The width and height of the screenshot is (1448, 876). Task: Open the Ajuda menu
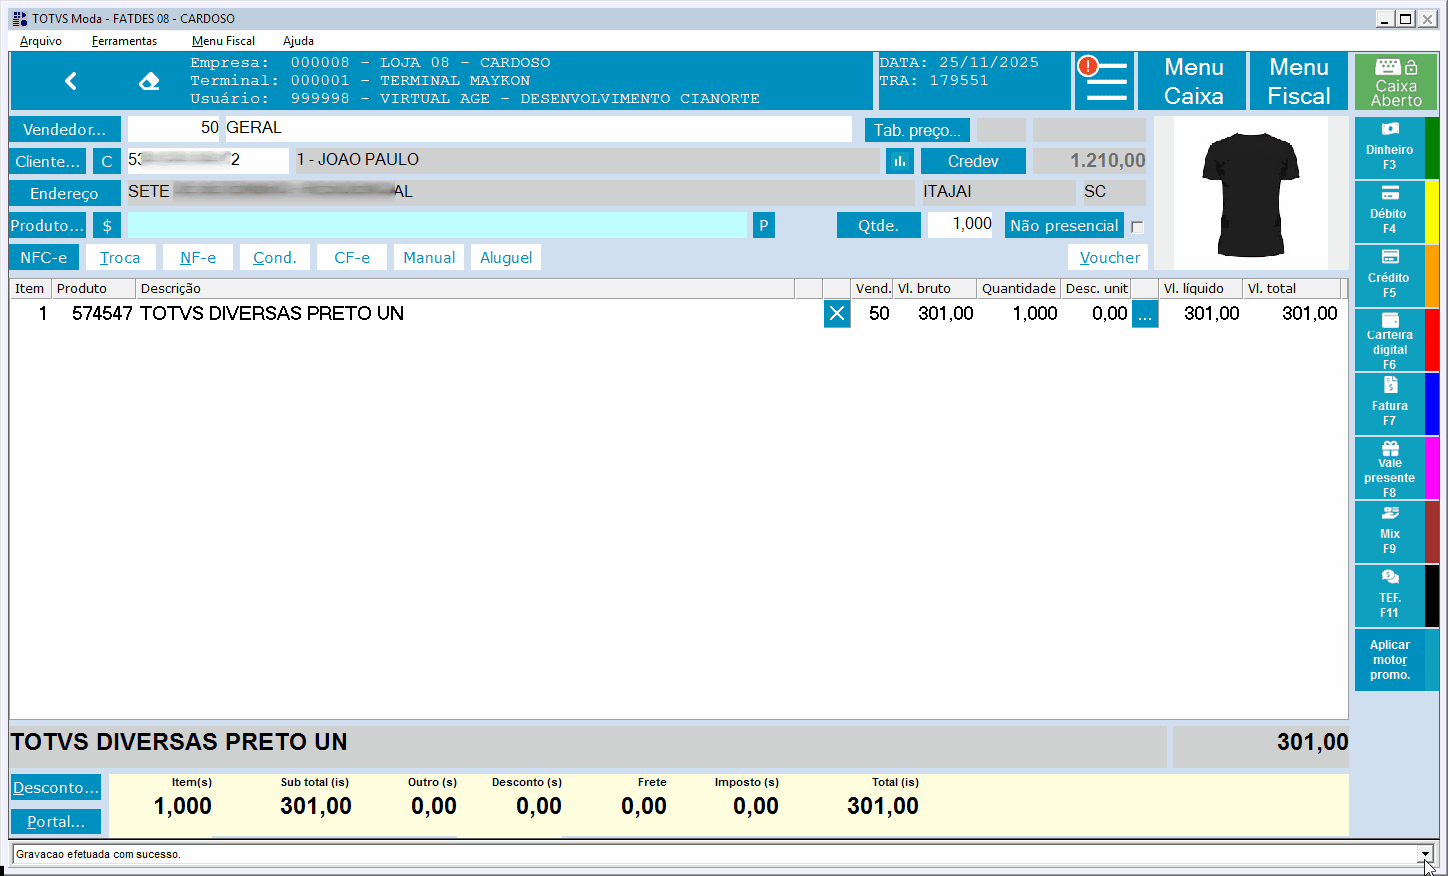coord(298,41)
